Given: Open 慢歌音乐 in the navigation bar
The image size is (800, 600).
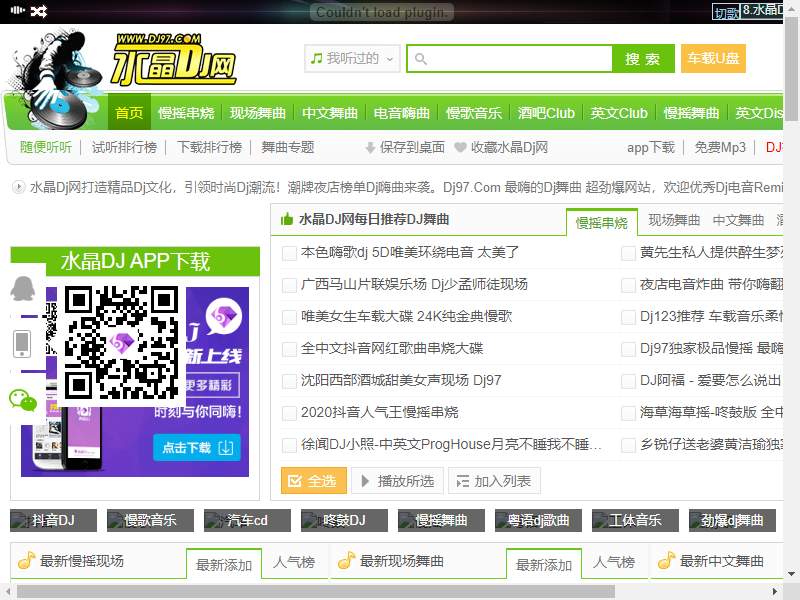Looking at the screenshot, I should coord(473,113).
